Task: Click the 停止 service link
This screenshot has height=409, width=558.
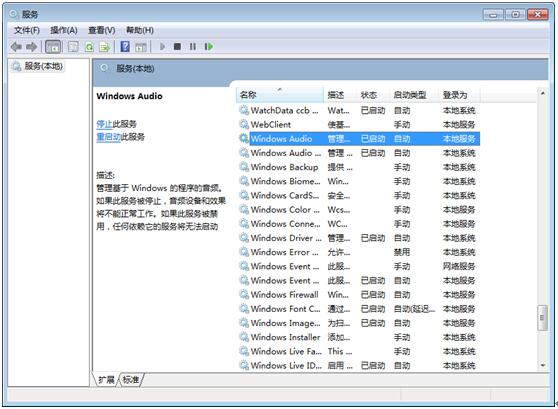Action: (x=104, y=124)
